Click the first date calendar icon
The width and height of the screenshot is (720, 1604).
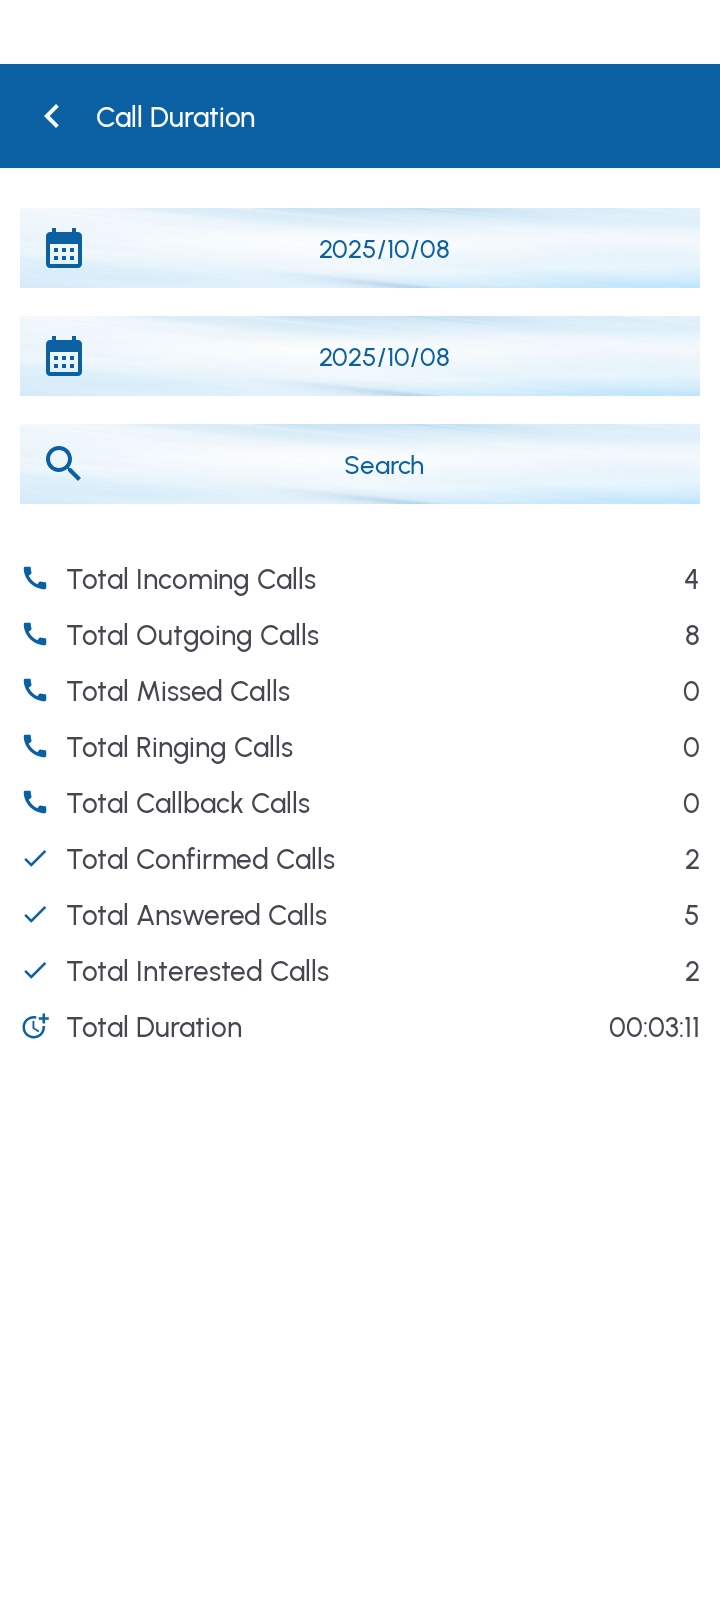coord(64,249)
